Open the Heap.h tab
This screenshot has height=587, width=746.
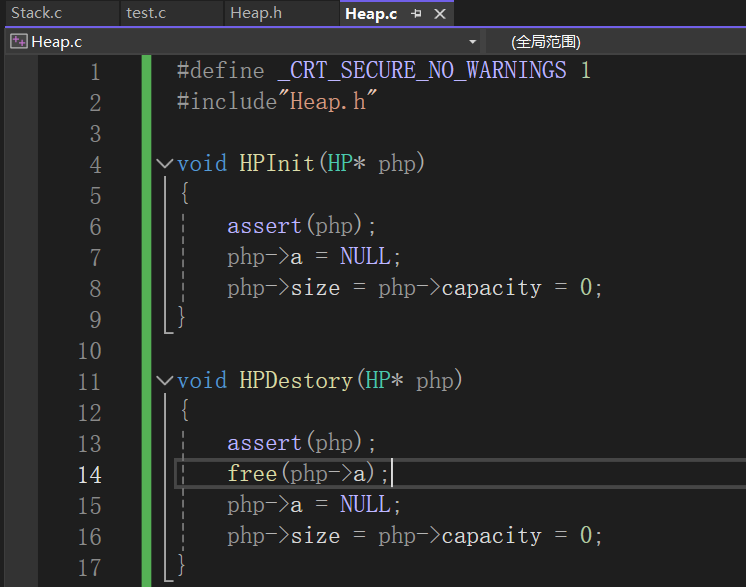[256, 13]
